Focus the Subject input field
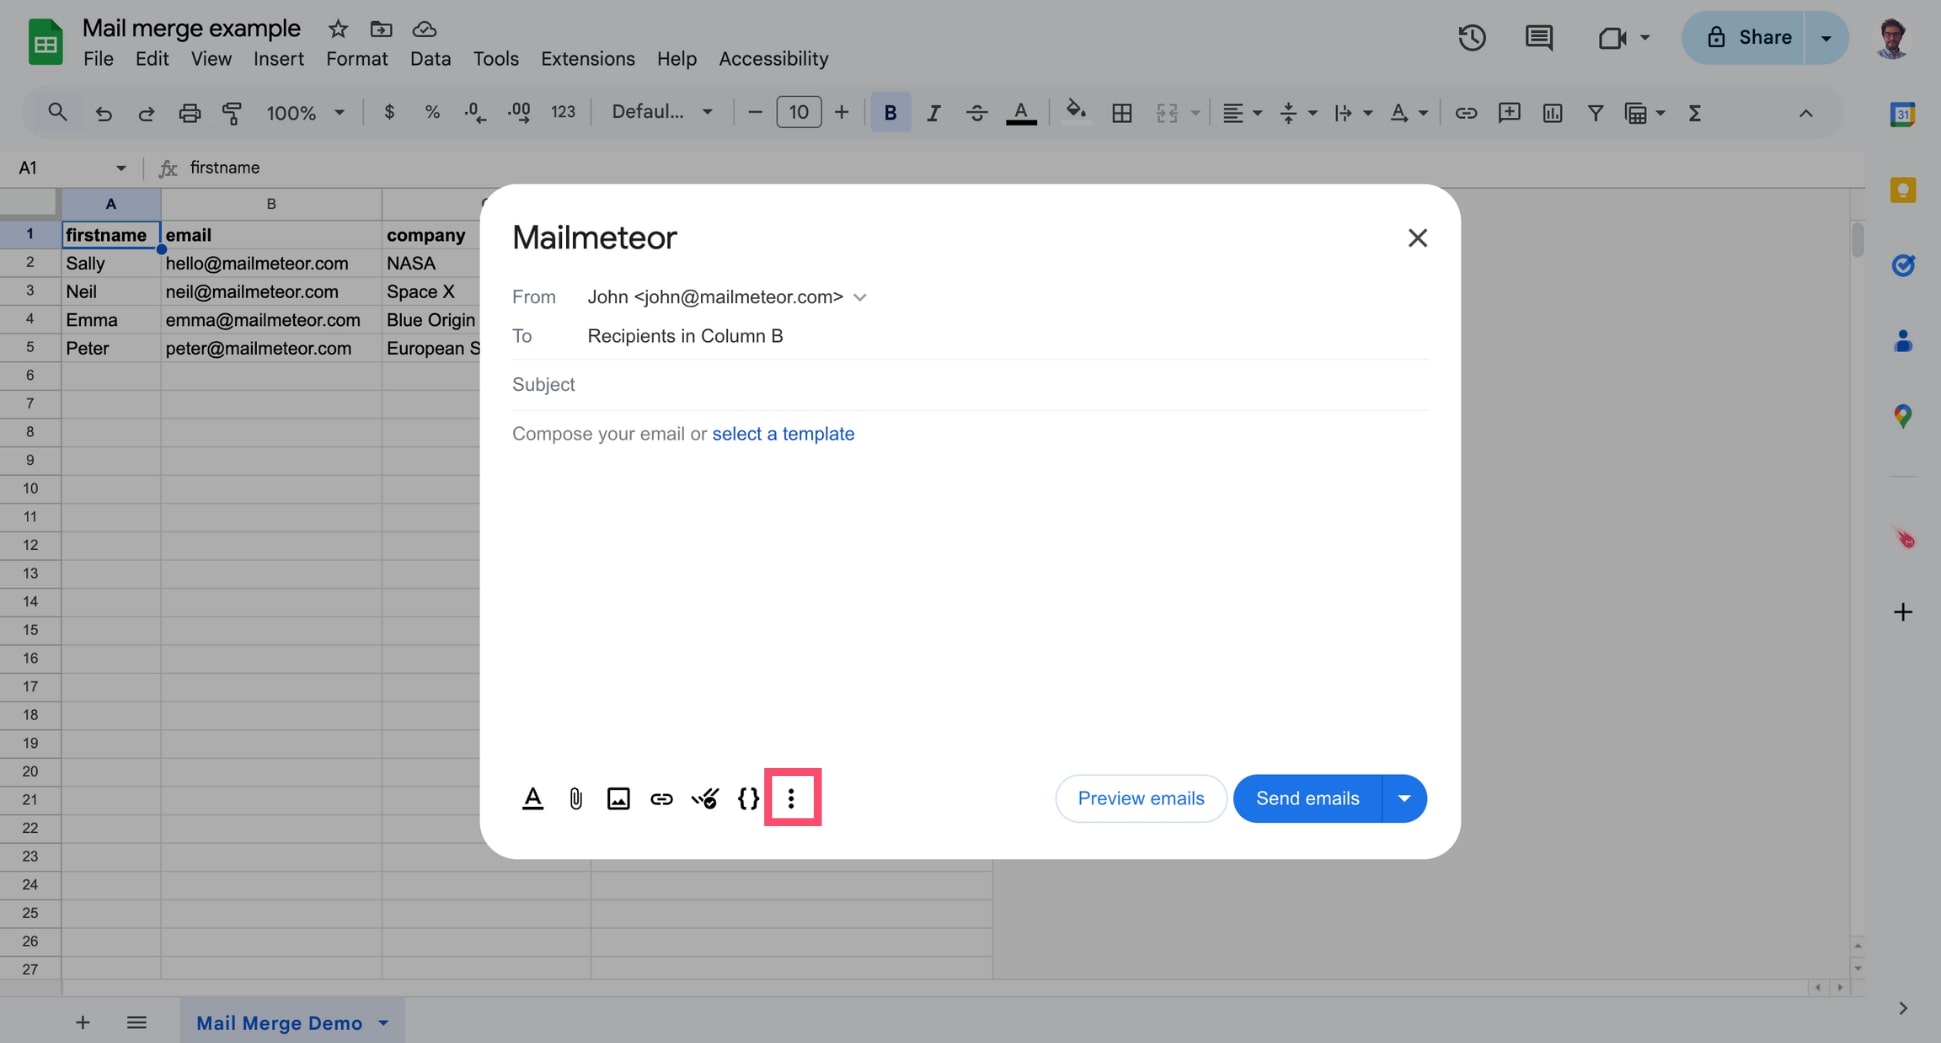 pos(970,384)
